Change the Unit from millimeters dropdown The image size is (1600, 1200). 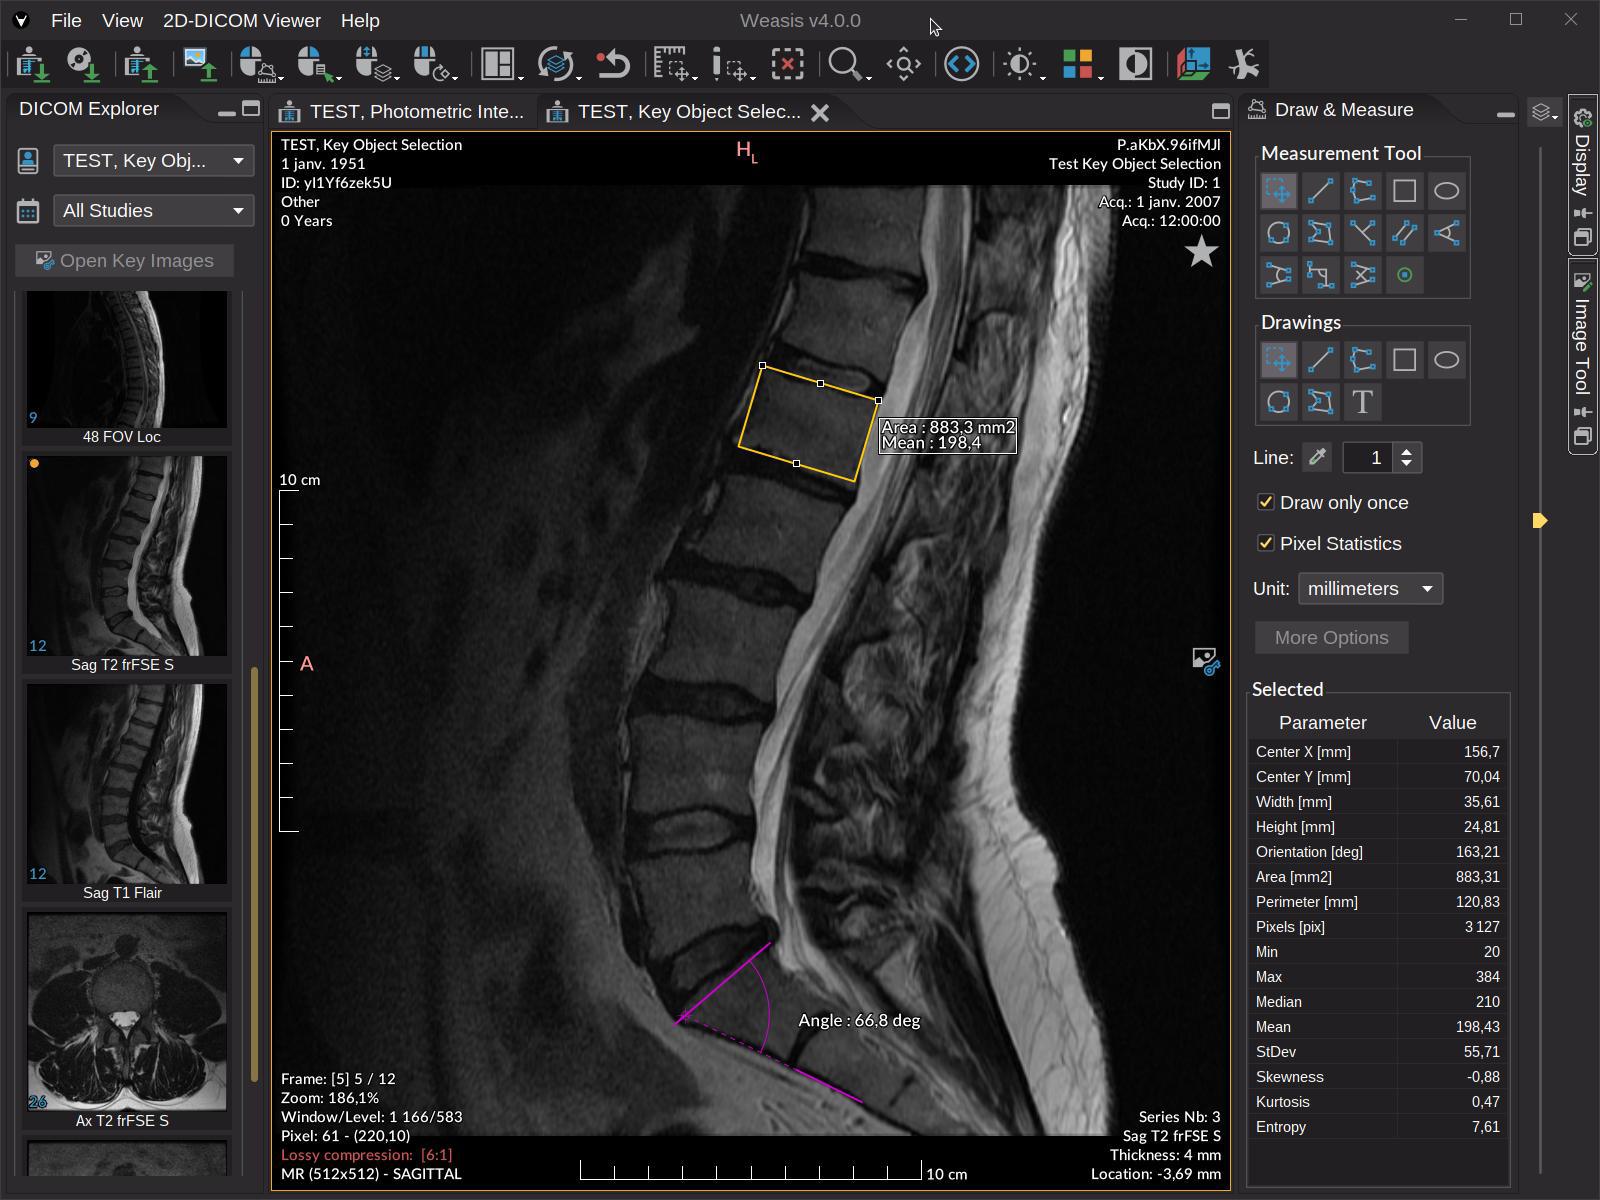tap(1369, 588)
